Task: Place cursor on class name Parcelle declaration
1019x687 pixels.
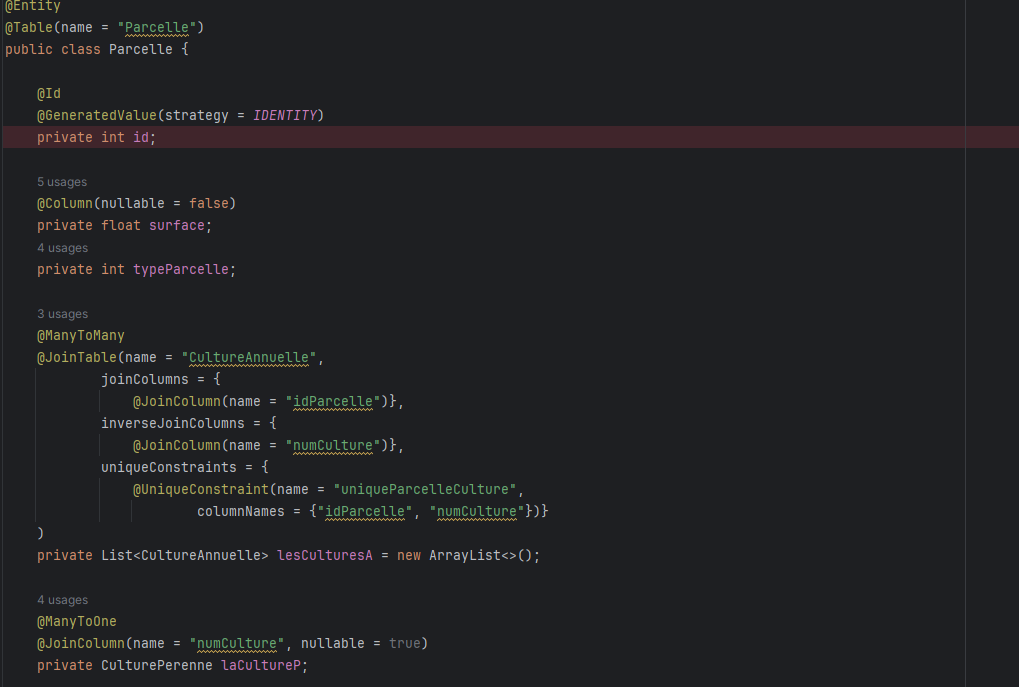Action: 140,49
